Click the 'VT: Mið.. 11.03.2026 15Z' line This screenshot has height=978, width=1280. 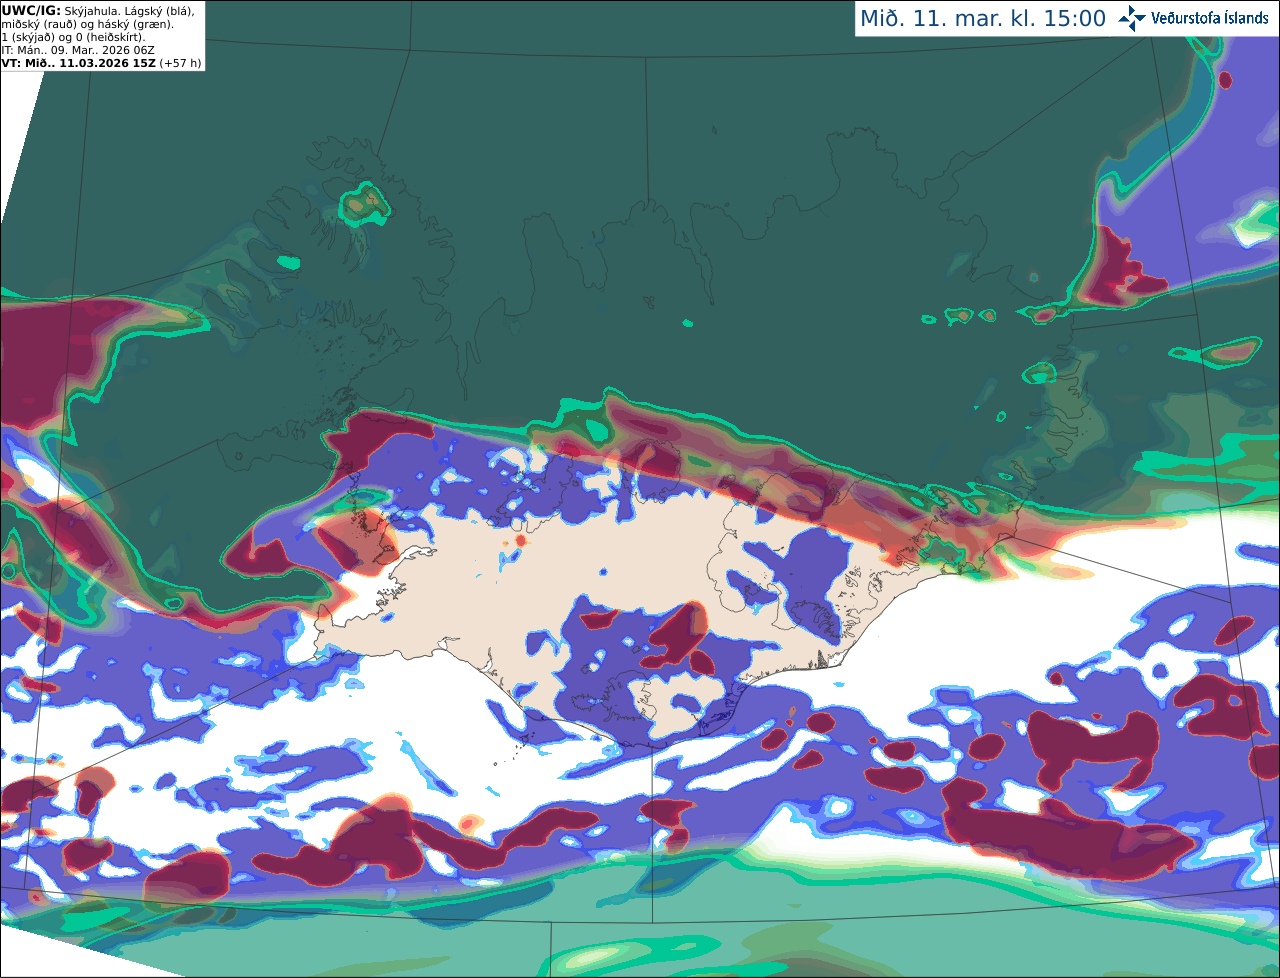tap(78, 62)
